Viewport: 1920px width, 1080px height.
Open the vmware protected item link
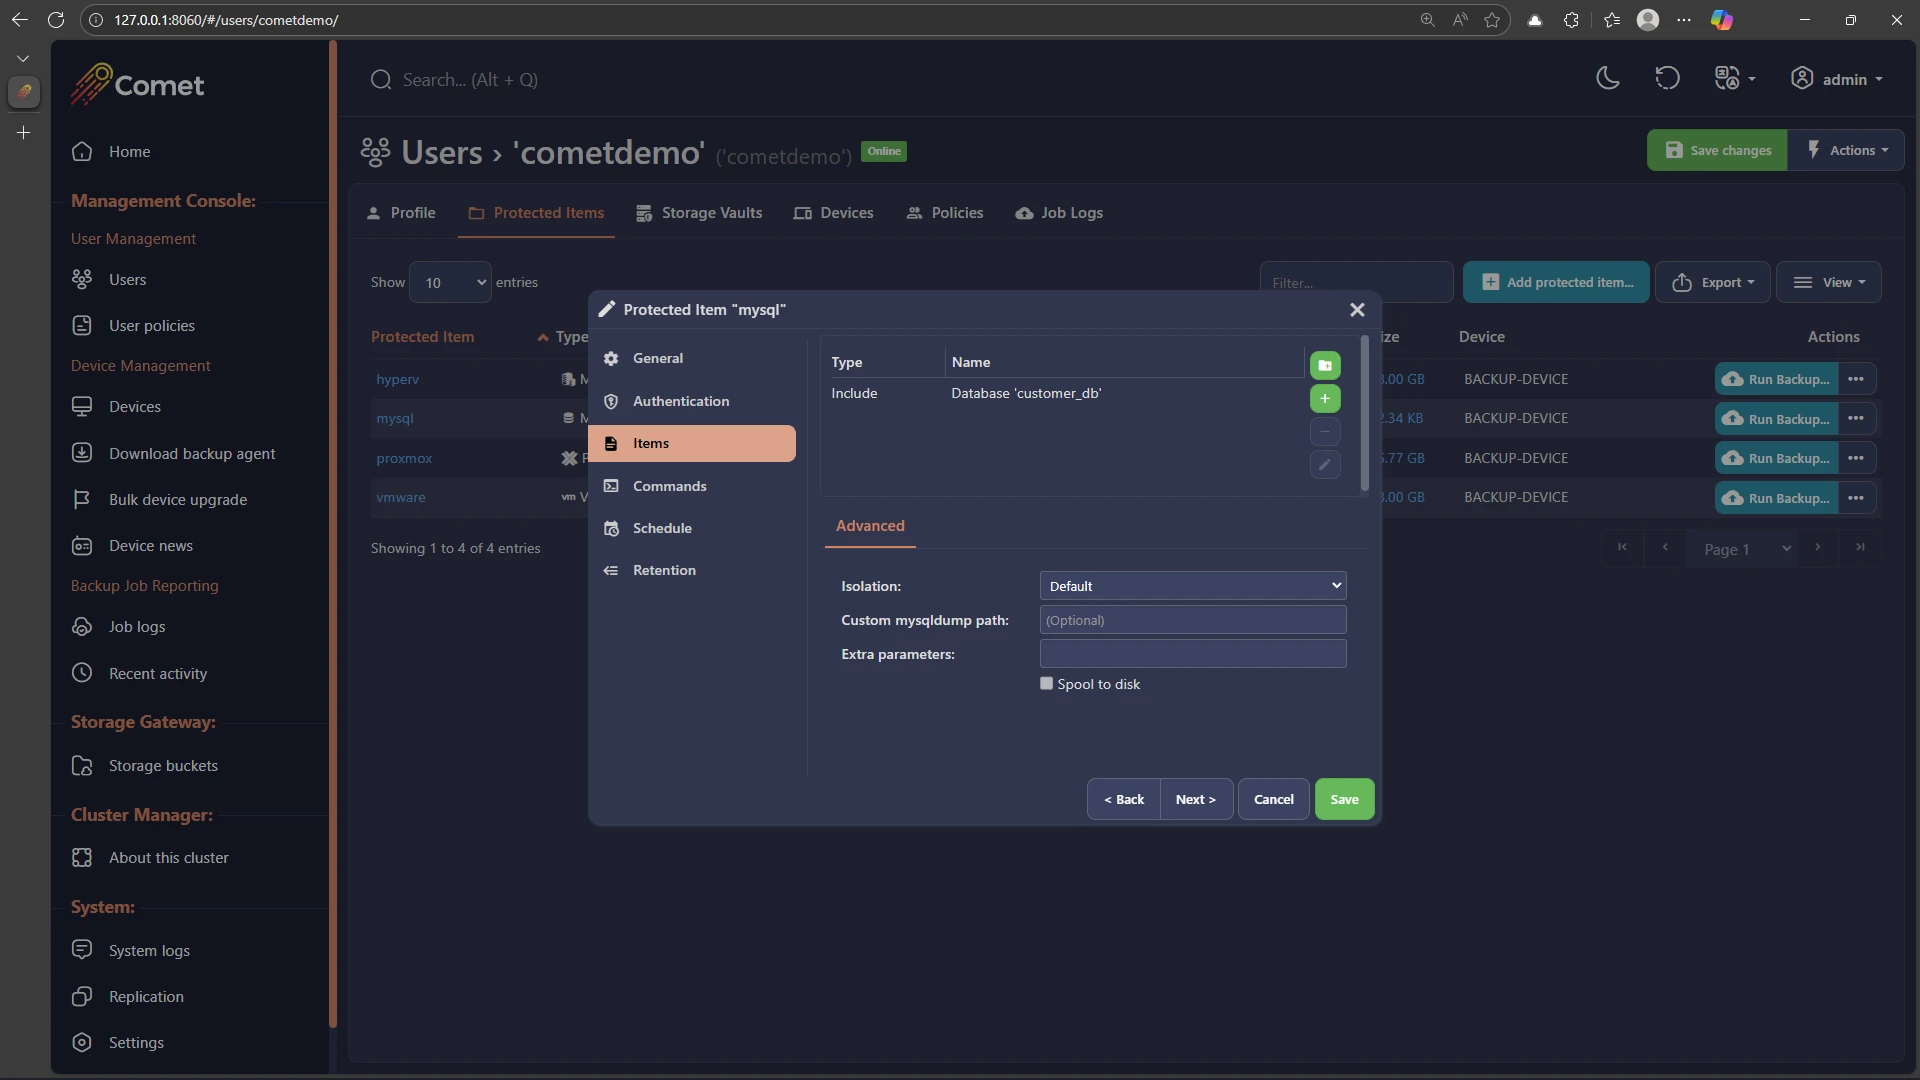coord(400,497)
